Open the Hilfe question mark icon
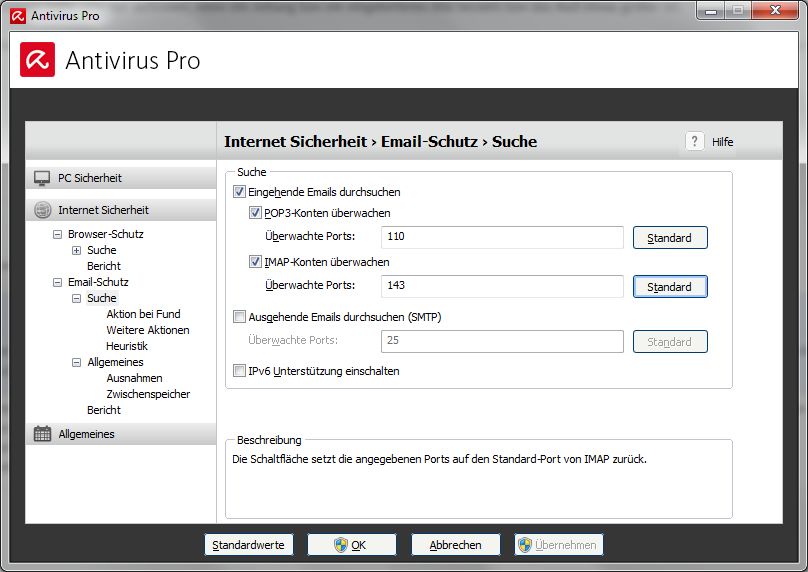The height and width of the screenshot is (572, 808). (695, 141)
